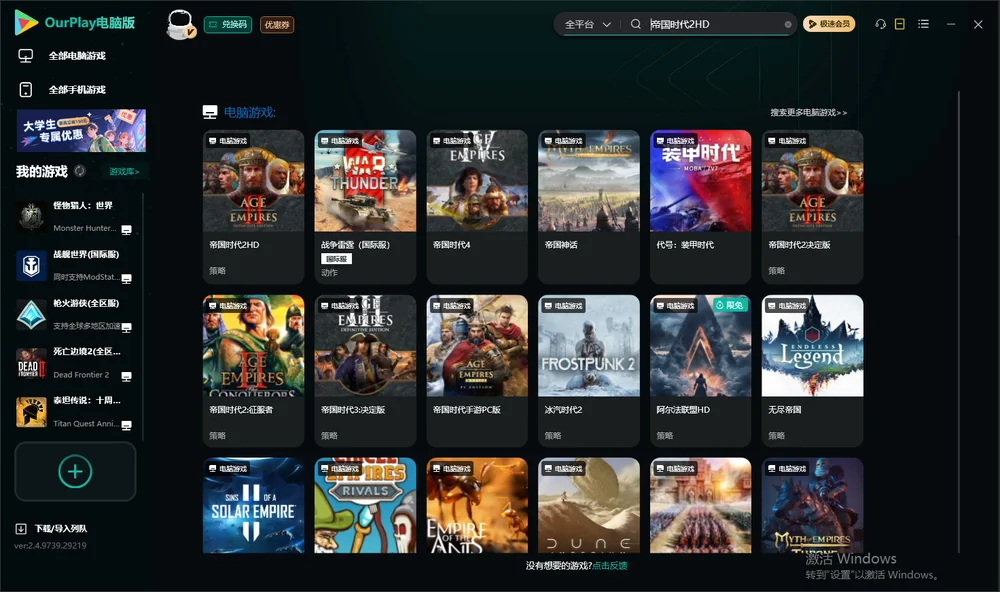Image resolution: width=1000 pixels, height=592 pixels.
Task: Click the 限免 free badge on 阿尔法联盟HD
Action: click(x=730, y=305)
